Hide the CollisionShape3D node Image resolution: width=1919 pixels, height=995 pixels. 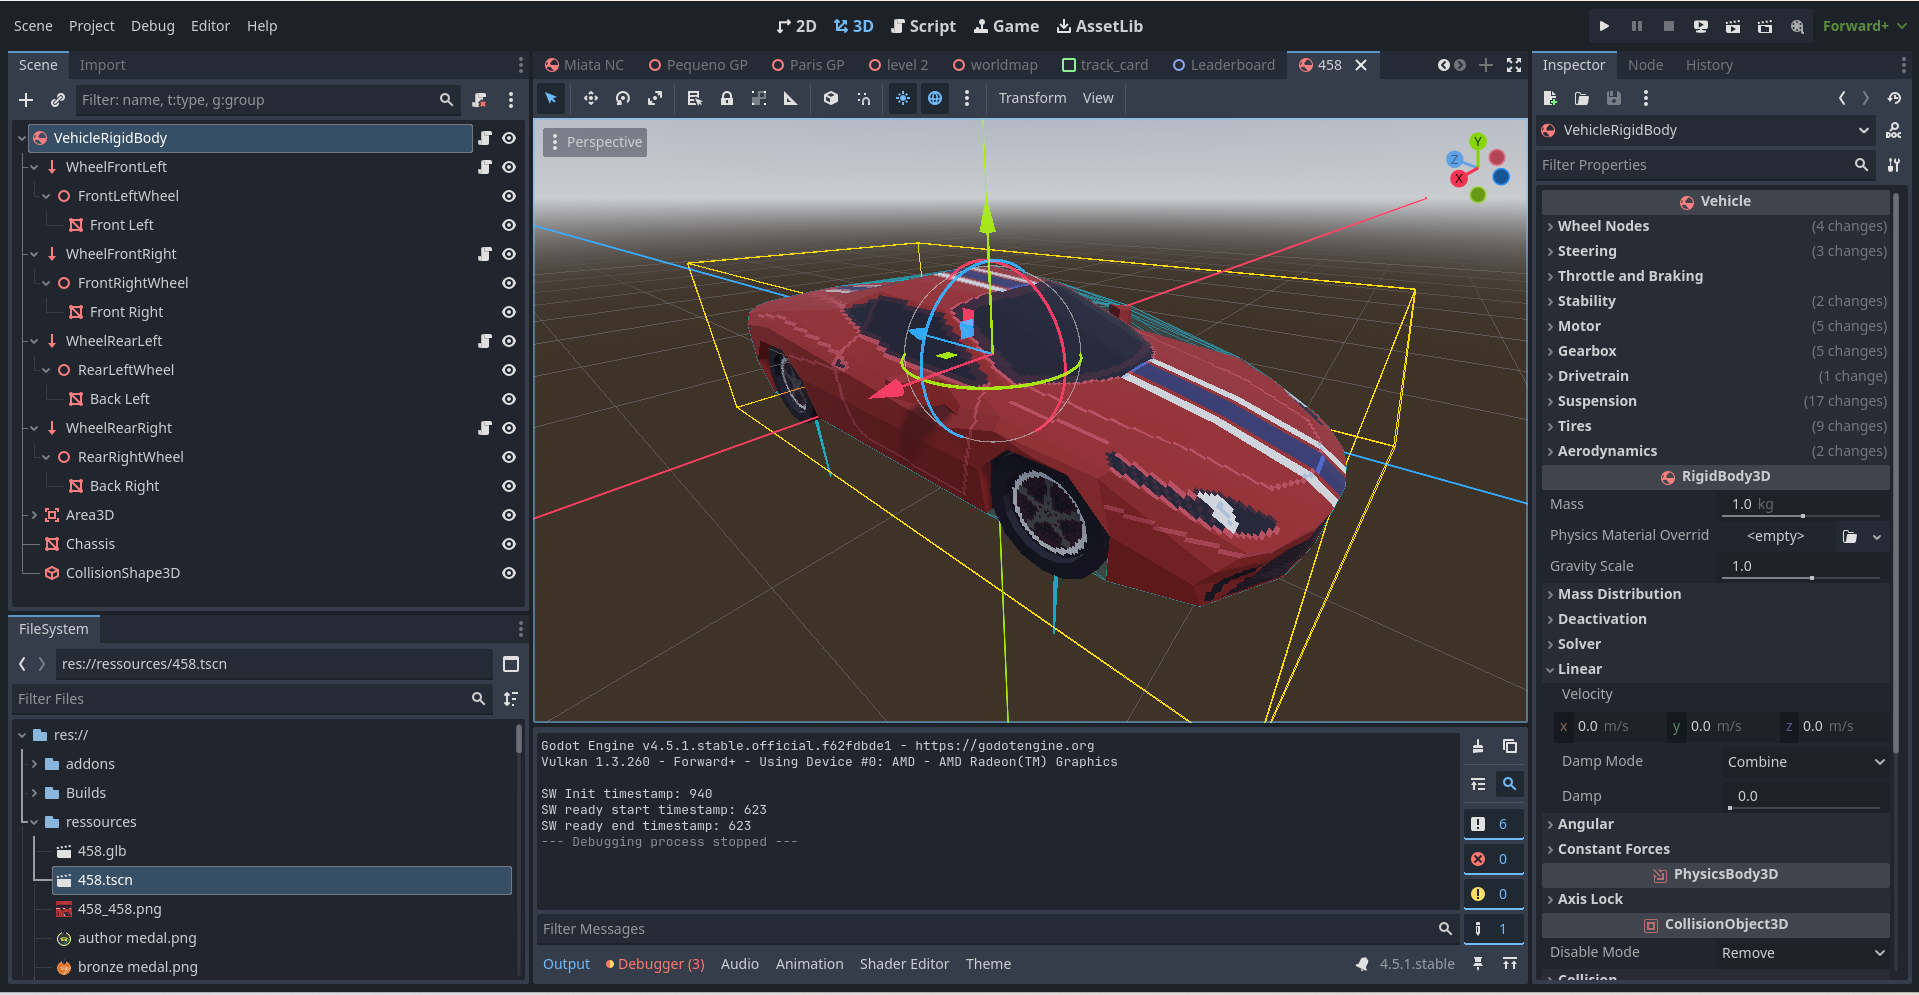tap(509, 573)
